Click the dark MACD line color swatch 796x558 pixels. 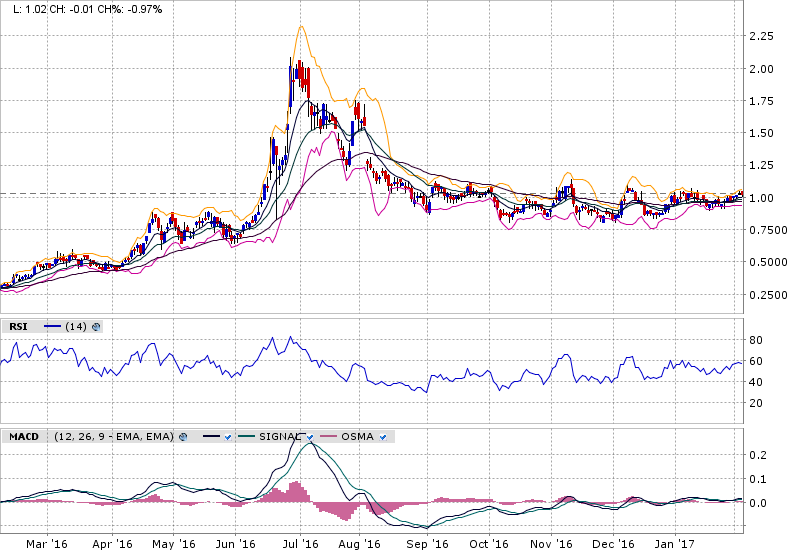tap(211, 437)
